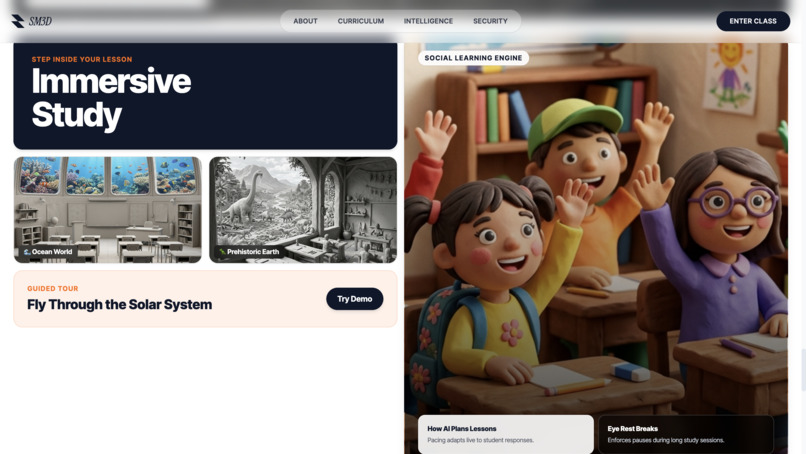
Task: Open the Intelligence nav link
Action: coord(428,21)
